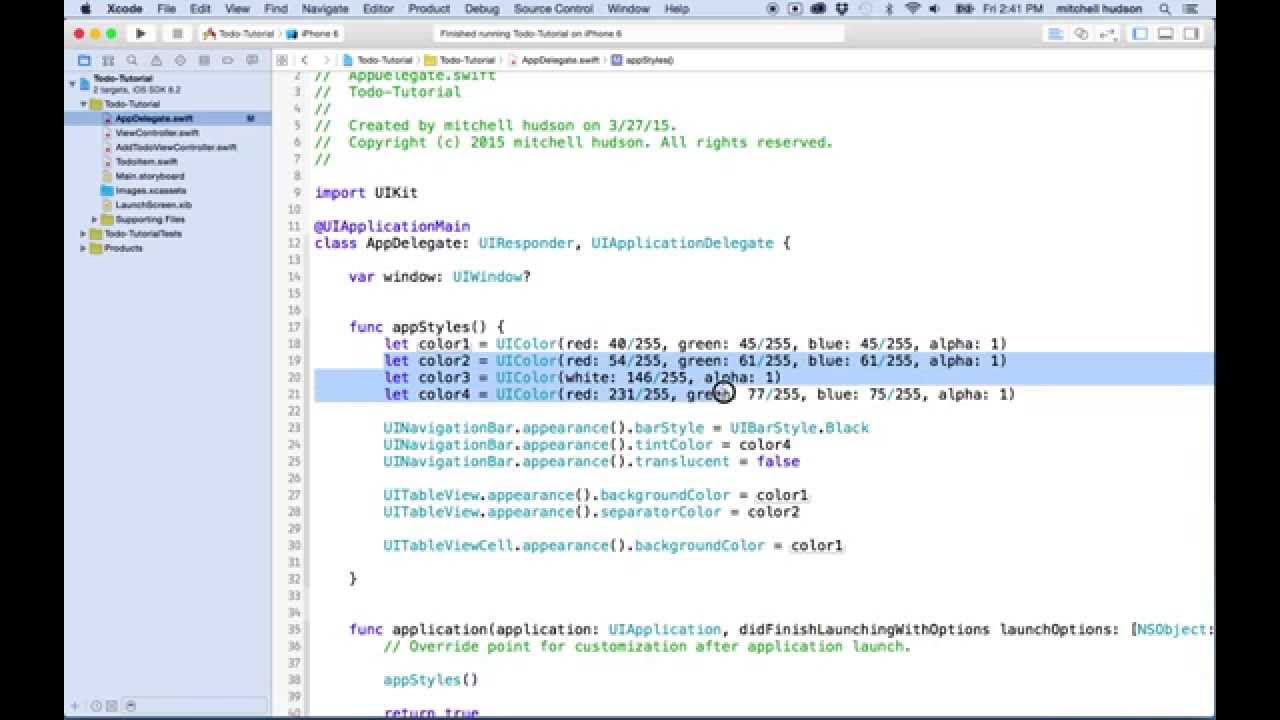Open the Breakpoint navigator icon
This screenshot has height=720, width=1280.
pyautogui.click(x=228, y=61)
